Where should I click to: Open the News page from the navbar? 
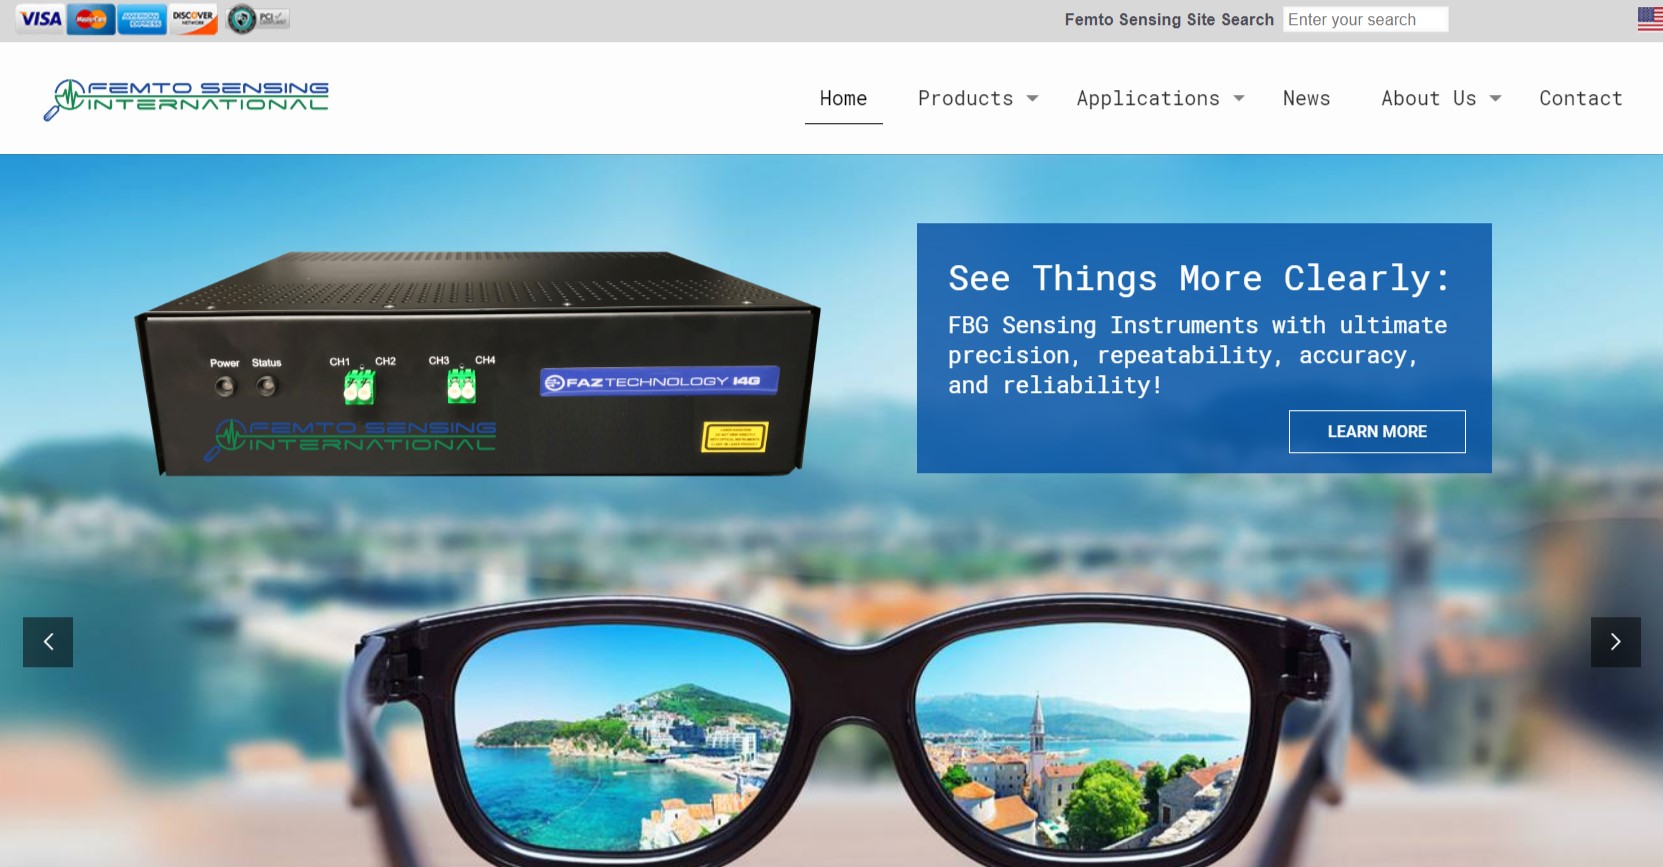click(x=1306, y=98)
